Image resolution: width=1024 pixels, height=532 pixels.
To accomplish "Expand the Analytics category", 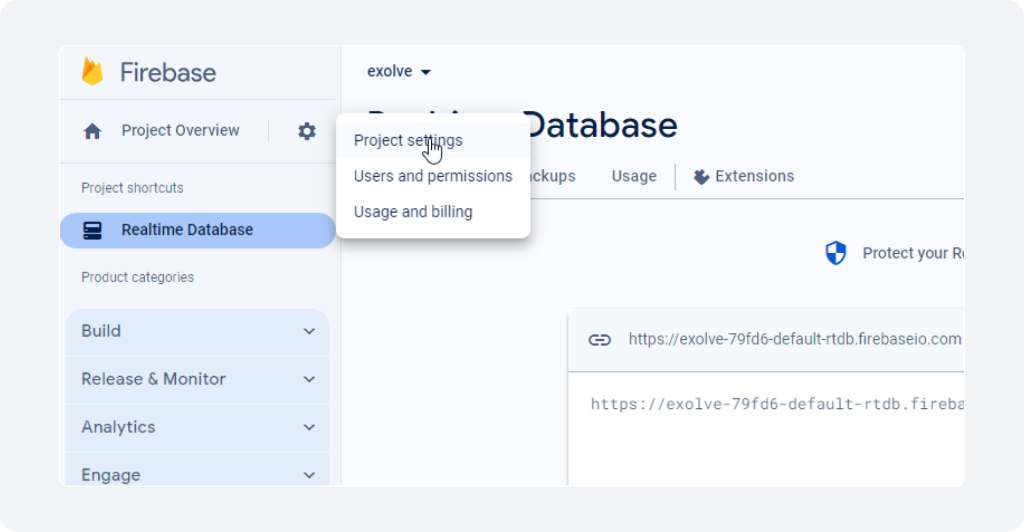I will [197, 428].
